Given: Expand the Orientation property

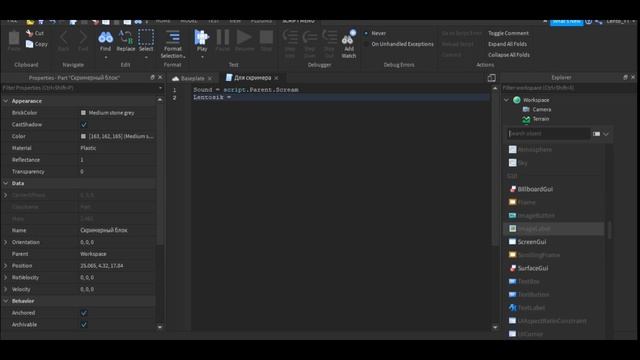Looking at the screenshot, I should tap(6, 242).
